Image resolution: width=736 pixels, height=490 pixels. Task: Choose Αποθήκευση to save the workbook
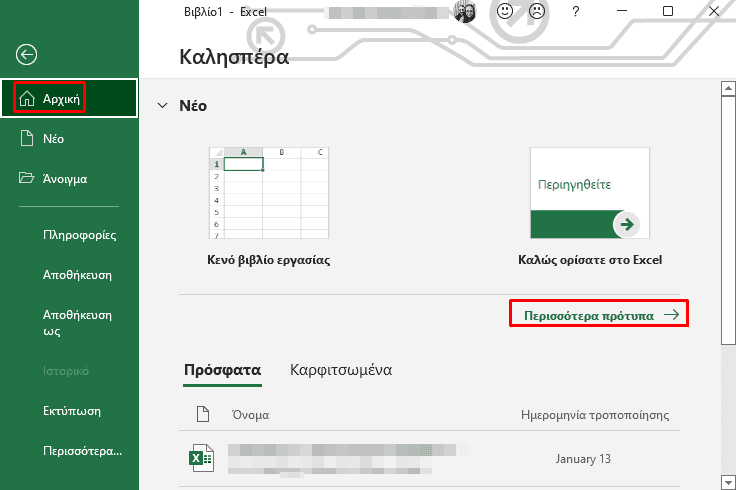[x=77, y=275]
